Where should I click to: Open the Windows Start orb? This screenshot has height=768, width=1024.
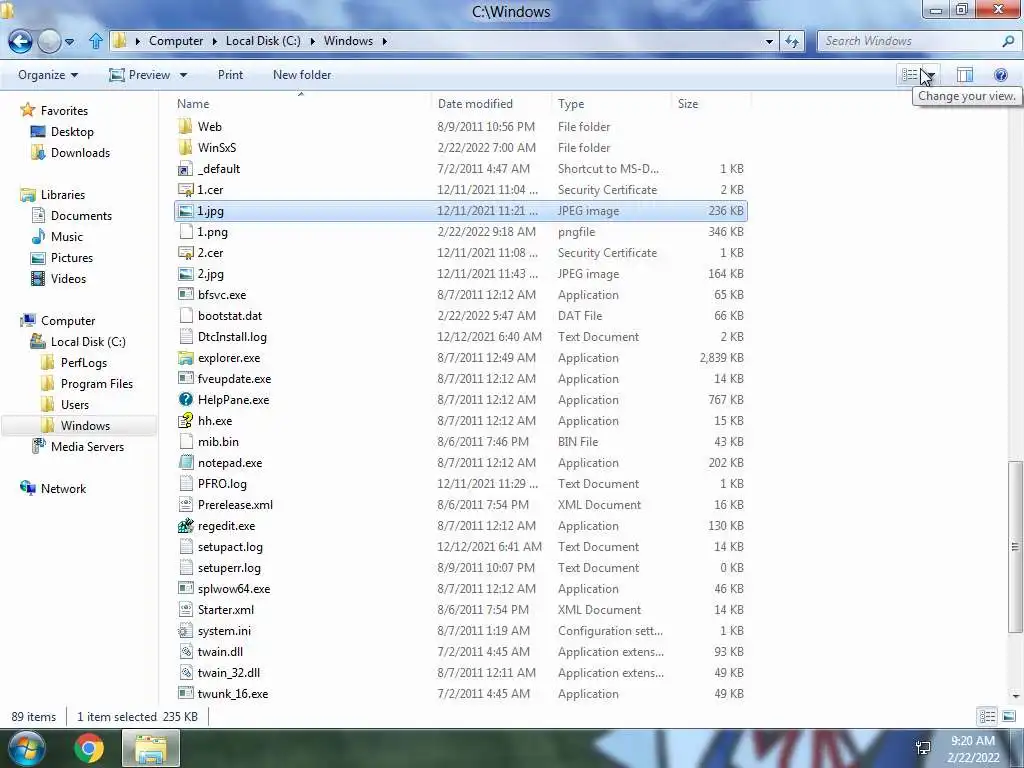point(26,748)
